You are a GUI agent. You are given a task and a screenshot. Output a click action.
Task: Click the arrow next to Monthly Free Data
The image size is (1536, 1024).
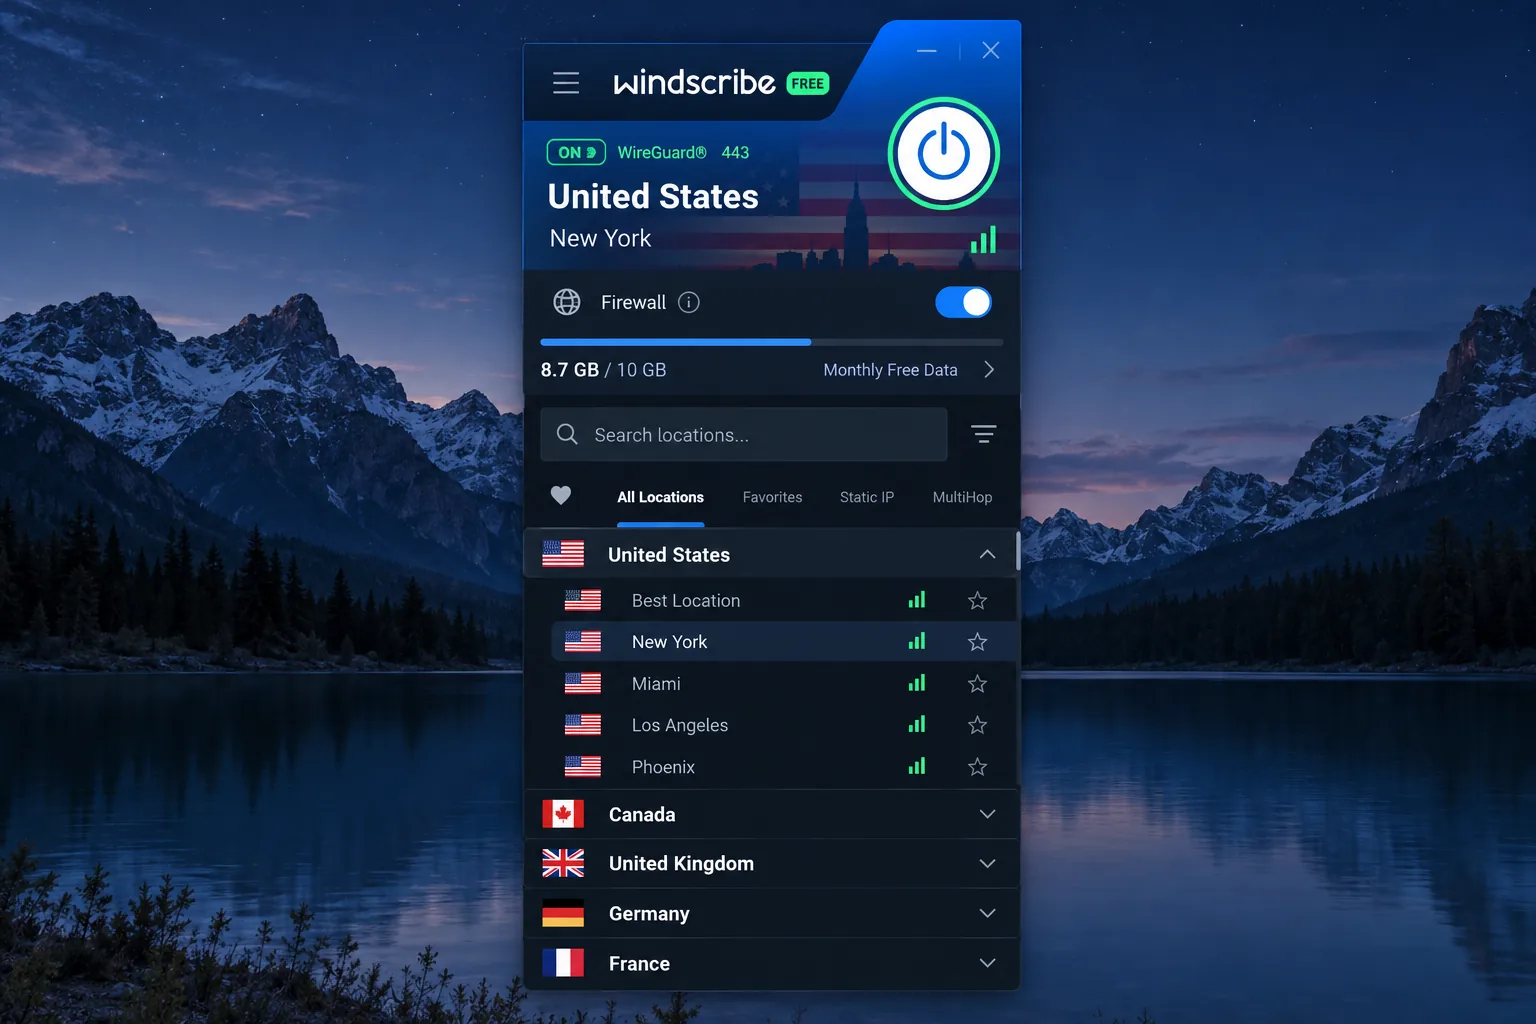point(989,370)
